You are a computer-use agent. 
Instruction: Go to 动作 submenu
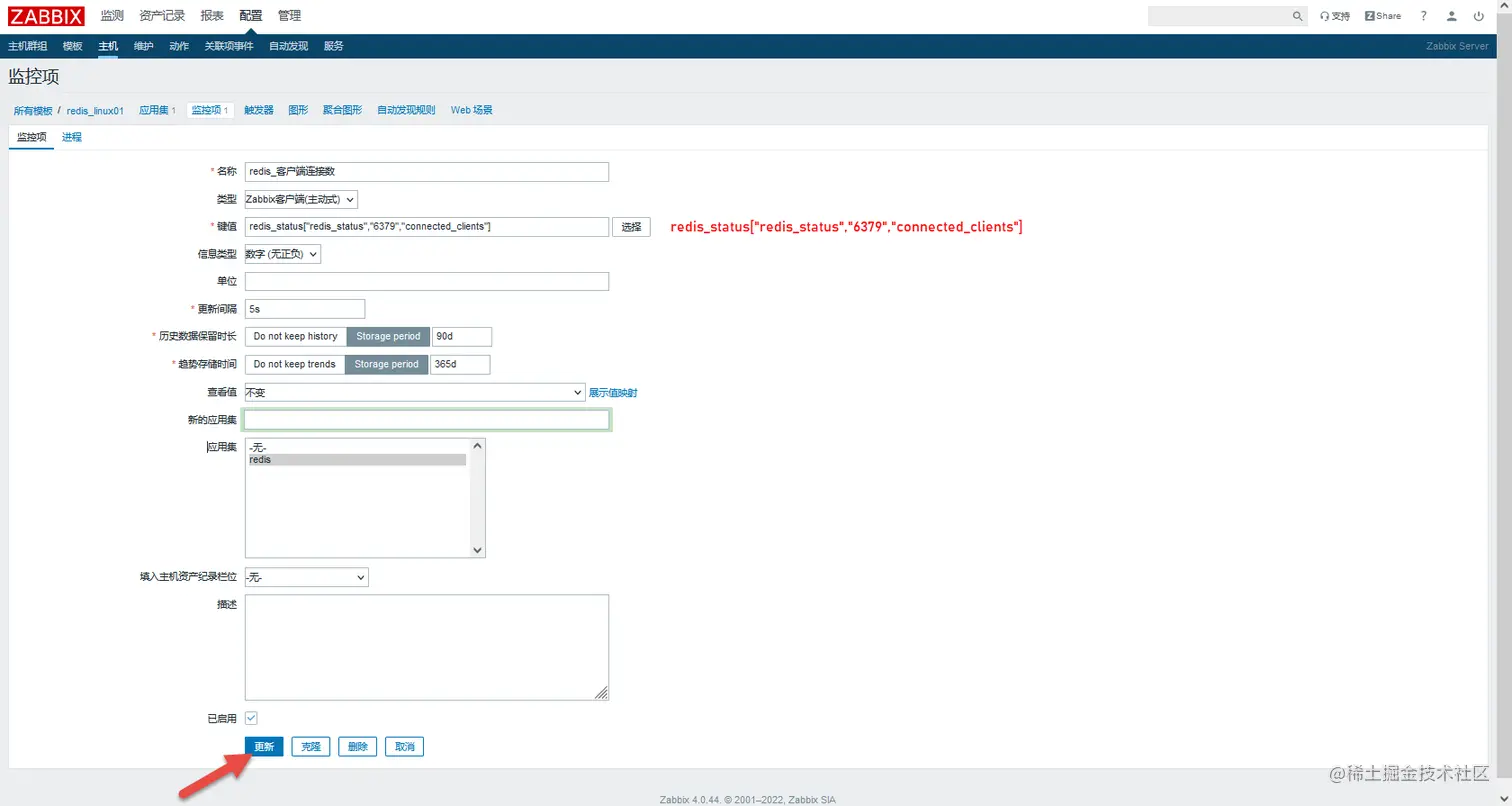pyautogui.click(x=179, y=46)
